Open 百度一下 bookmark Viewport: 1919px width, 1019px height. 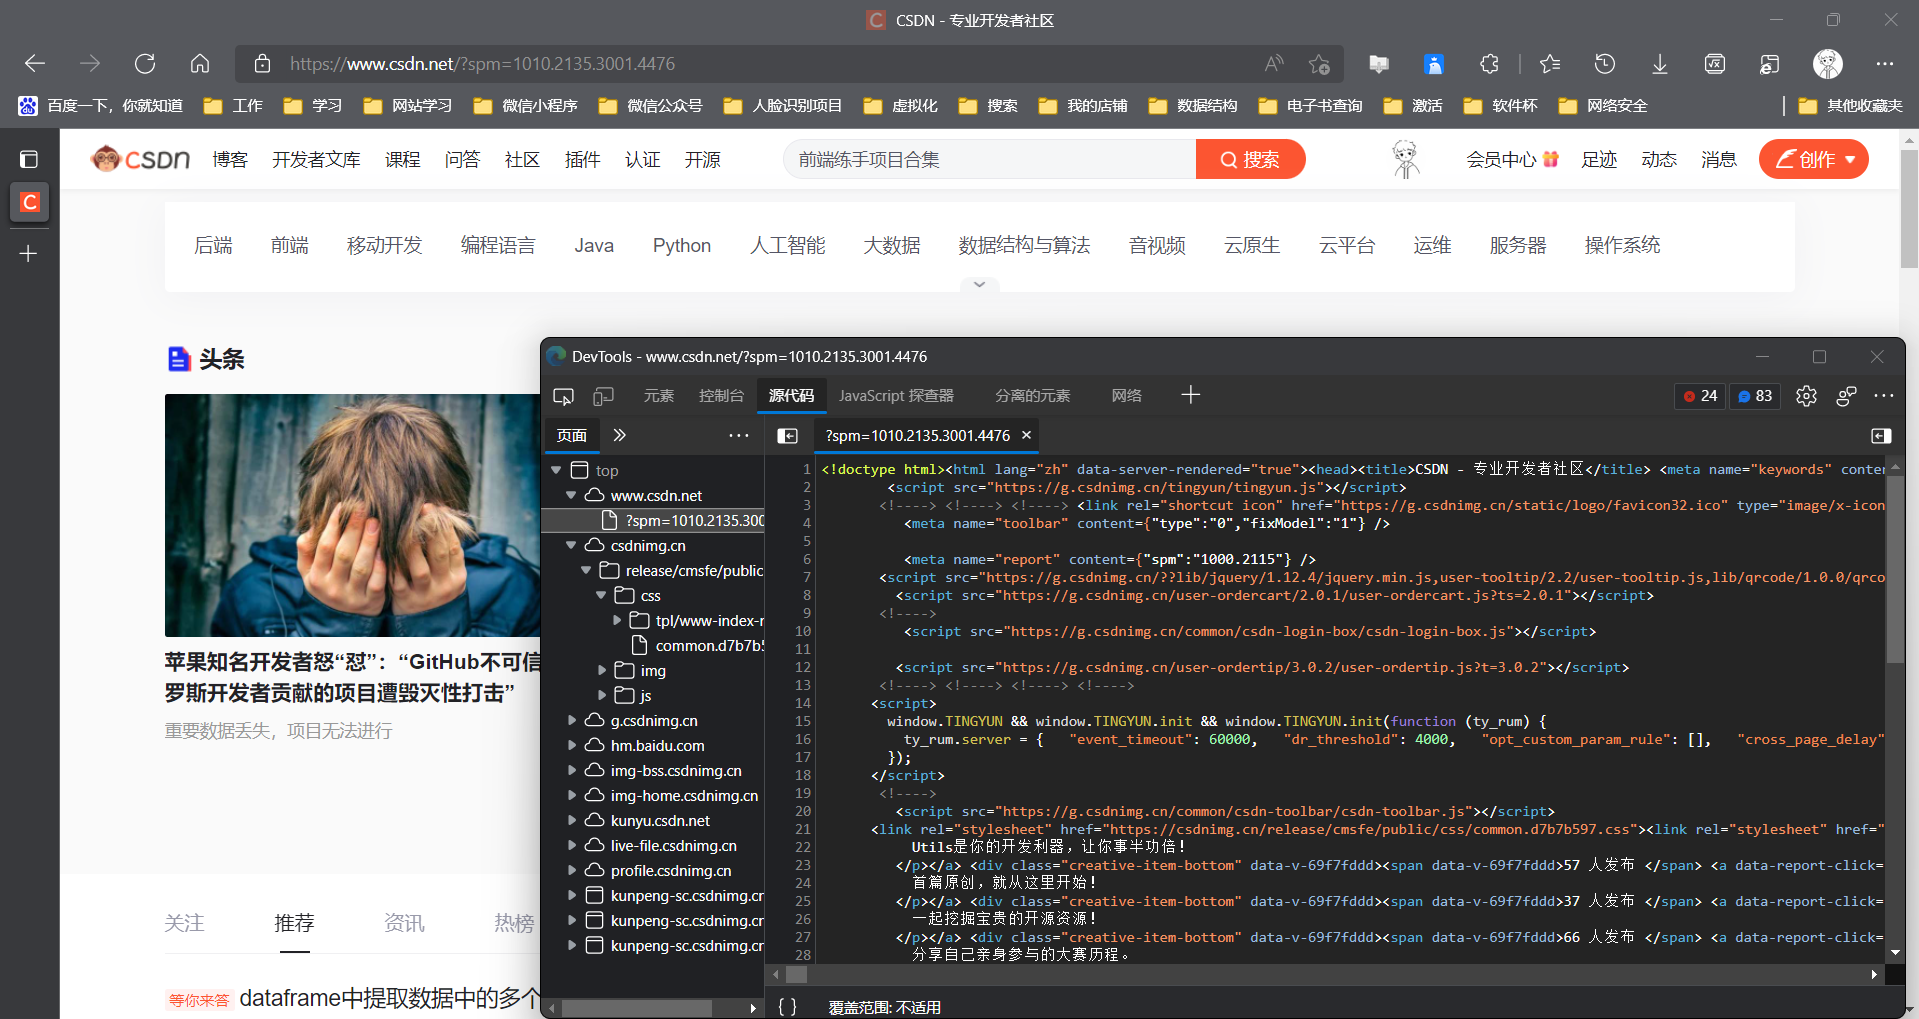tap(101, 105)
